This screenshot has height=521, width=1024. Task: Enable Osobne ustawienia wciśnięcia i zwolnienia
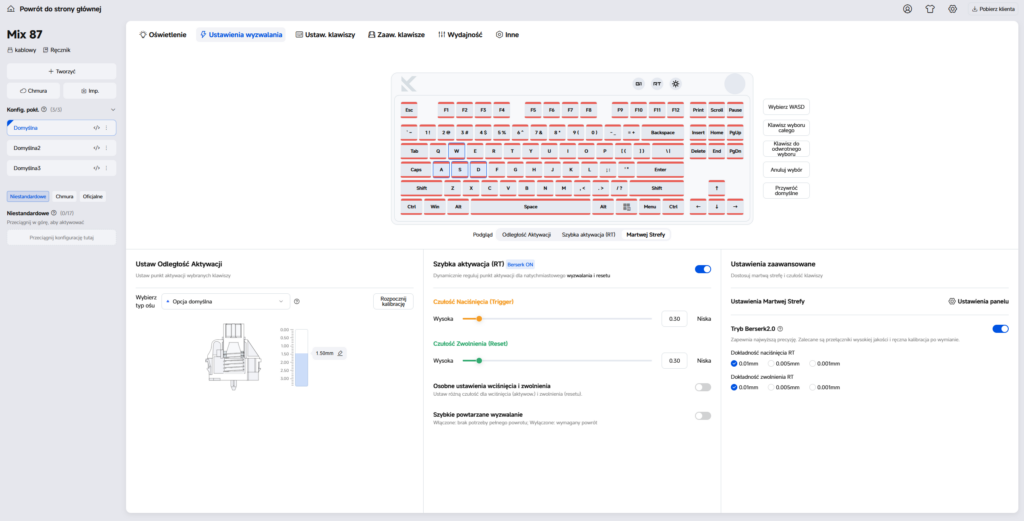[703, 387]
